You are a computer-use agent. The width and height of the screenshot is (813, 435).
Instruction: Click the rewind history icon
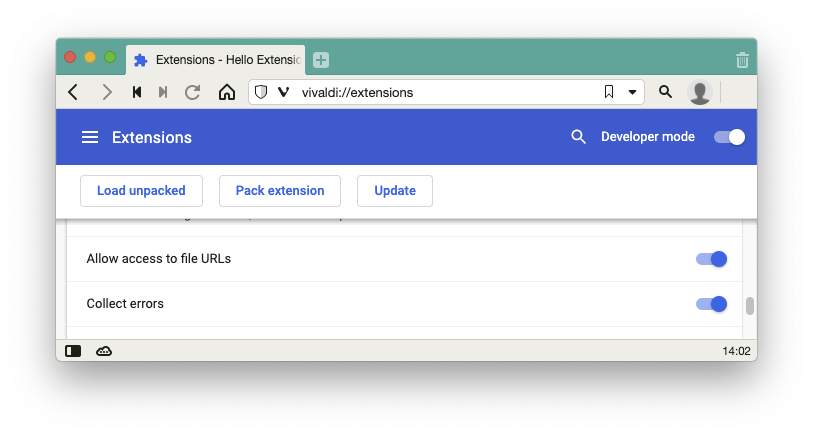click(136, 92)
